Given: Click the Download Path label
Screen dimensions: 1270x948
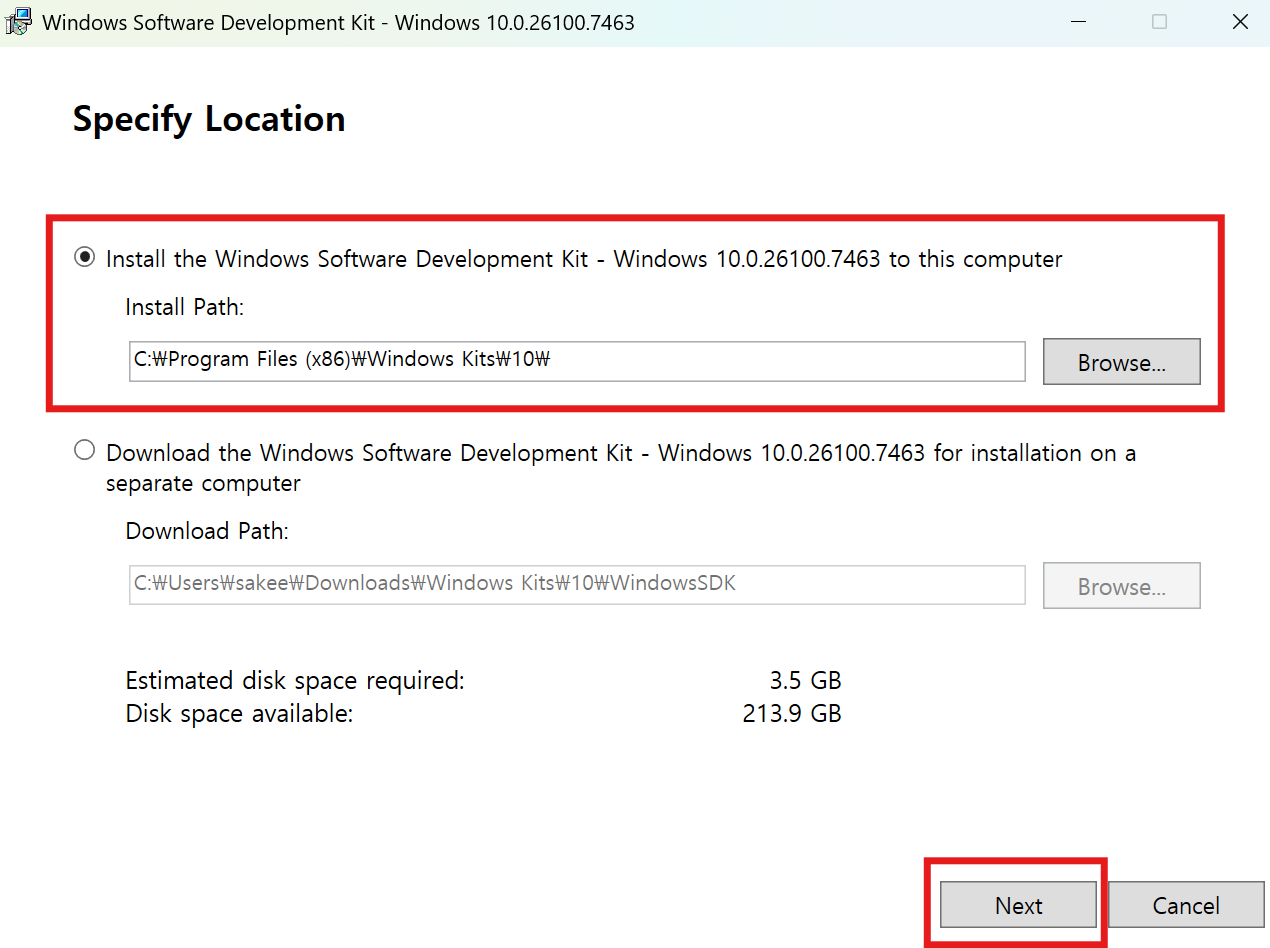Looking at the screenshot, I should click(x=206, y=531).
